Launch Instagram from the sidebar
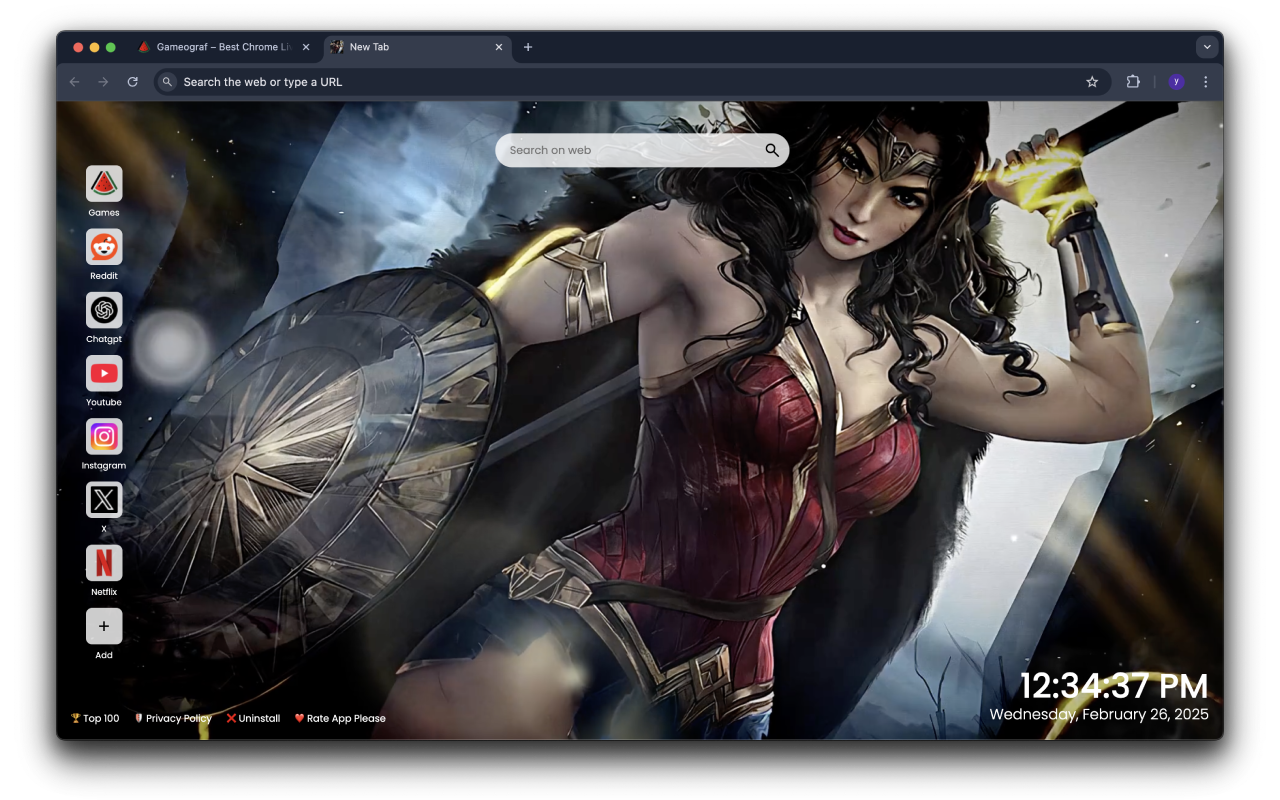The height and width of the screenshot is (800, 1280). pyautogui.click(x=104, y=437)
